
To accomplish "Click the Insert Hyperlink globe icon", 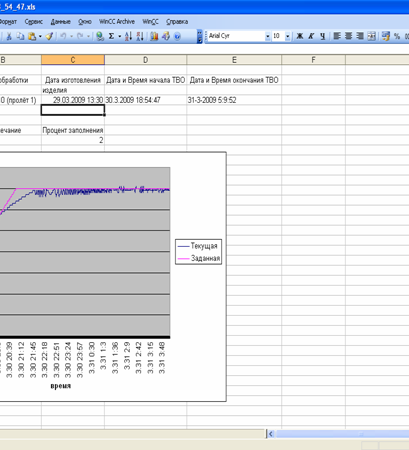I will click(x=100, y=36).
